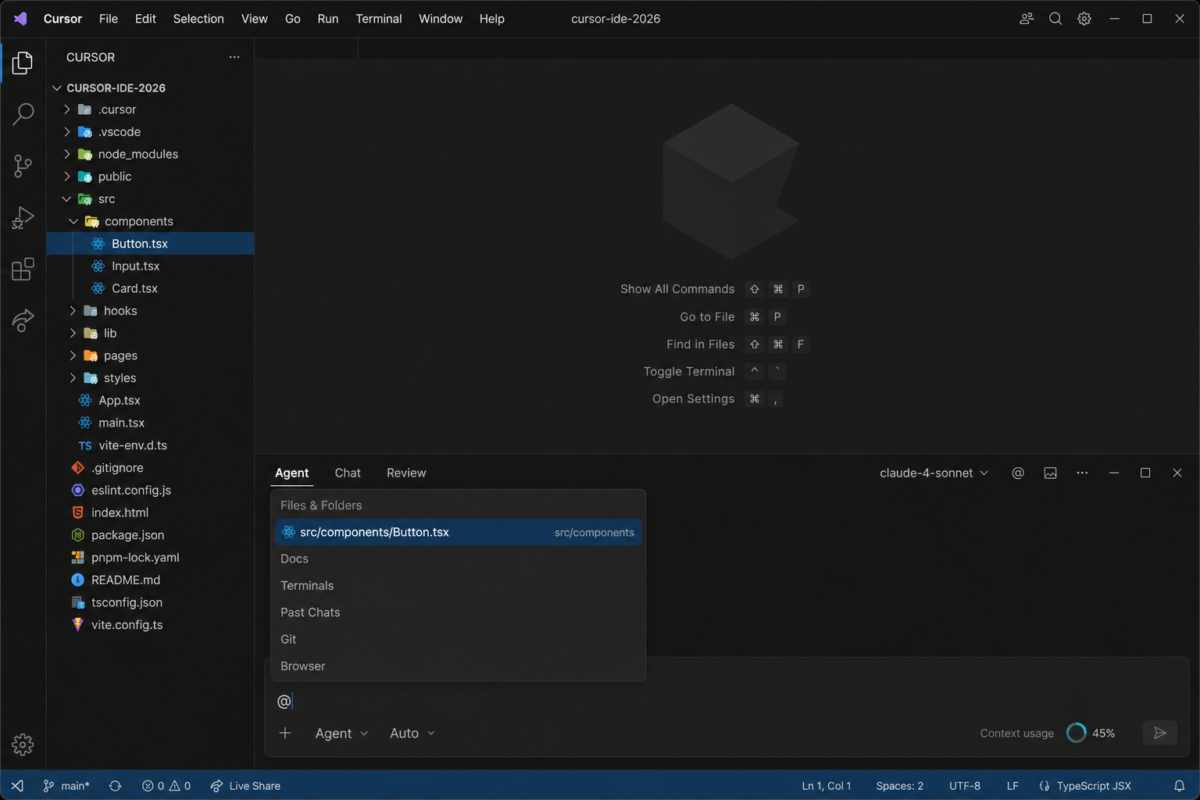The height and width of the screenshot is (800, 1200).
Task: Choose Git in the mention list
Action: [x=458, y=639]
